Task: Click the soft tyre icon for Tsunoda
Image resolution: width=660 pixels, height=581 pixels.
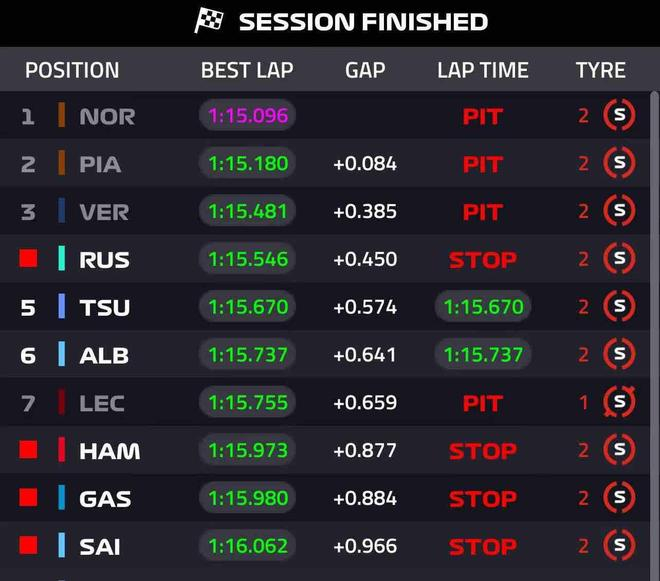Action: pos(619,307)
